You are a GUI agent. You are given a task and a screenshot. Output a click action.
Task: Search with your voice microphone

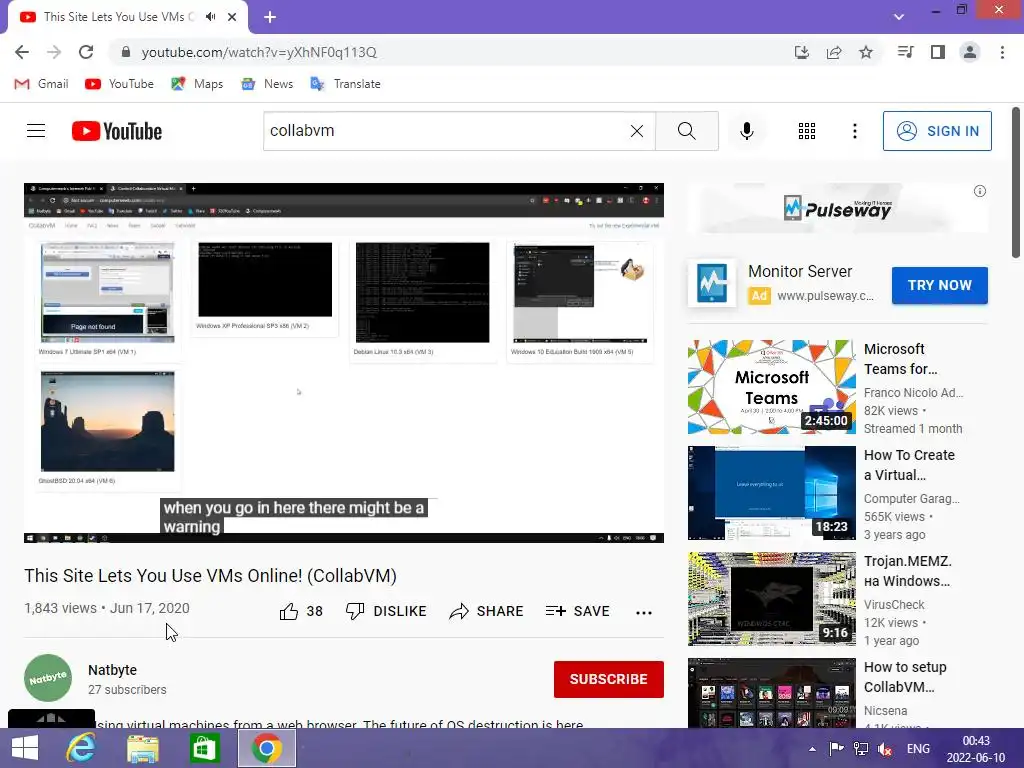[746, 131]
